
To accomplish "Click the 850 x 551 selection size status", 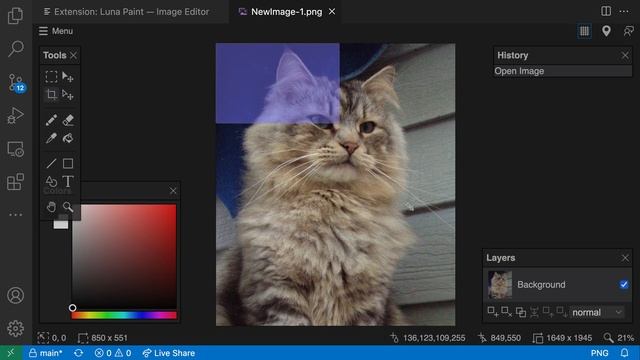I will (x=103, y=338).
